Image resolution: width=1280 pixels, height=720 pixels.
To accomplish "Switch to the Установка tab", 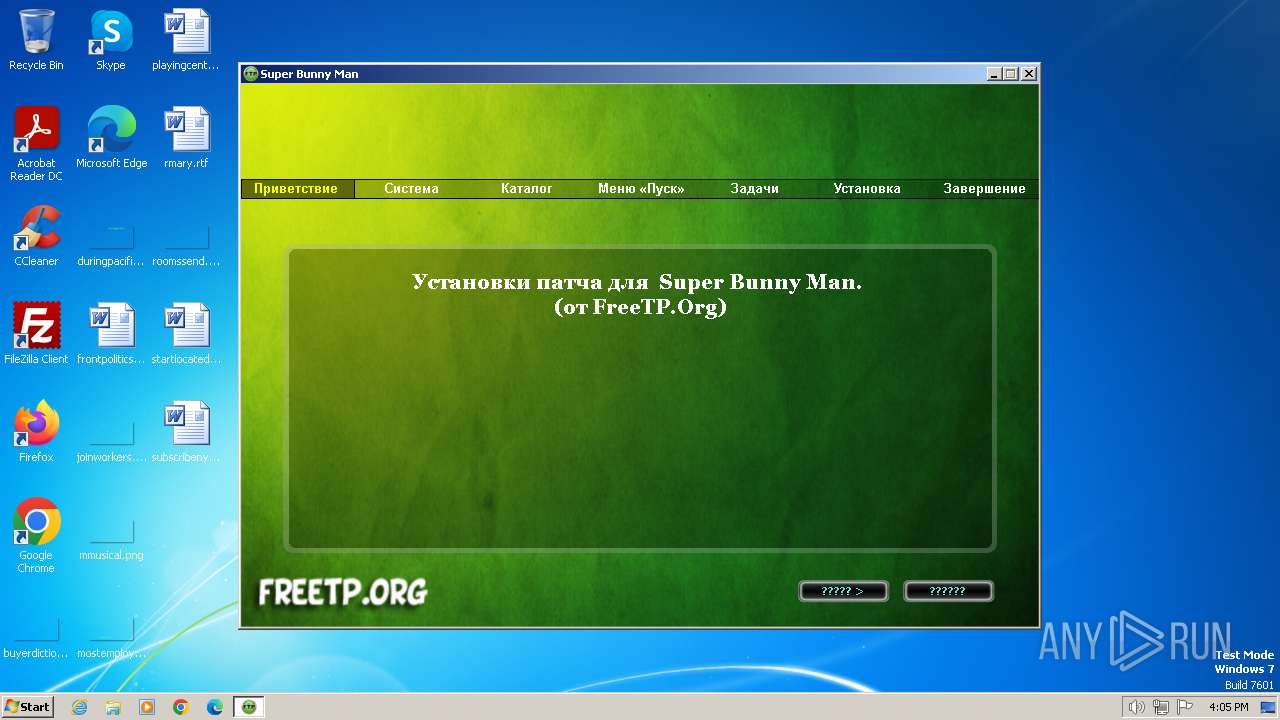I will 867,188.
